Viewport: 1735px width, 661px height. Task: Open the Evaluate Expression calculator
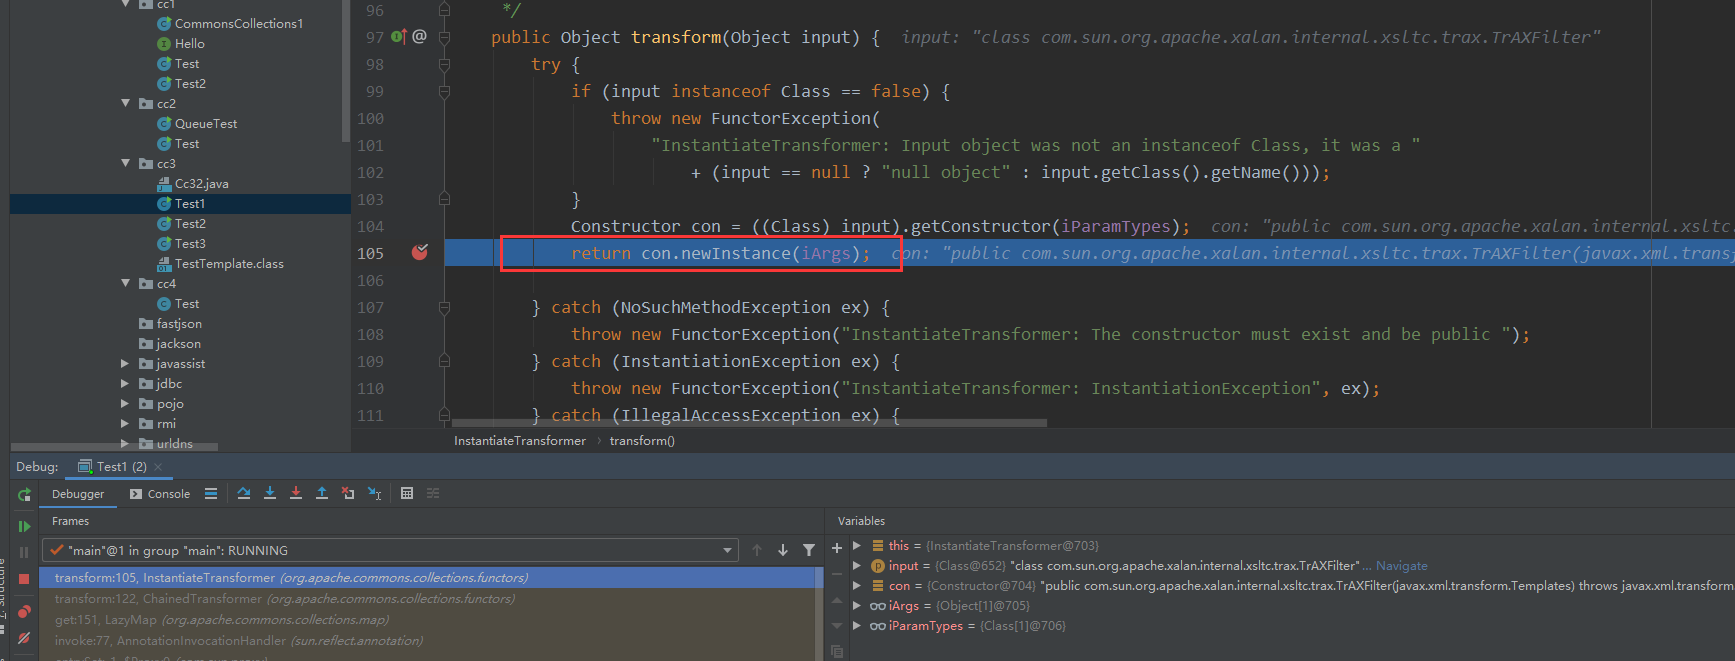click(x=407, y=493)
